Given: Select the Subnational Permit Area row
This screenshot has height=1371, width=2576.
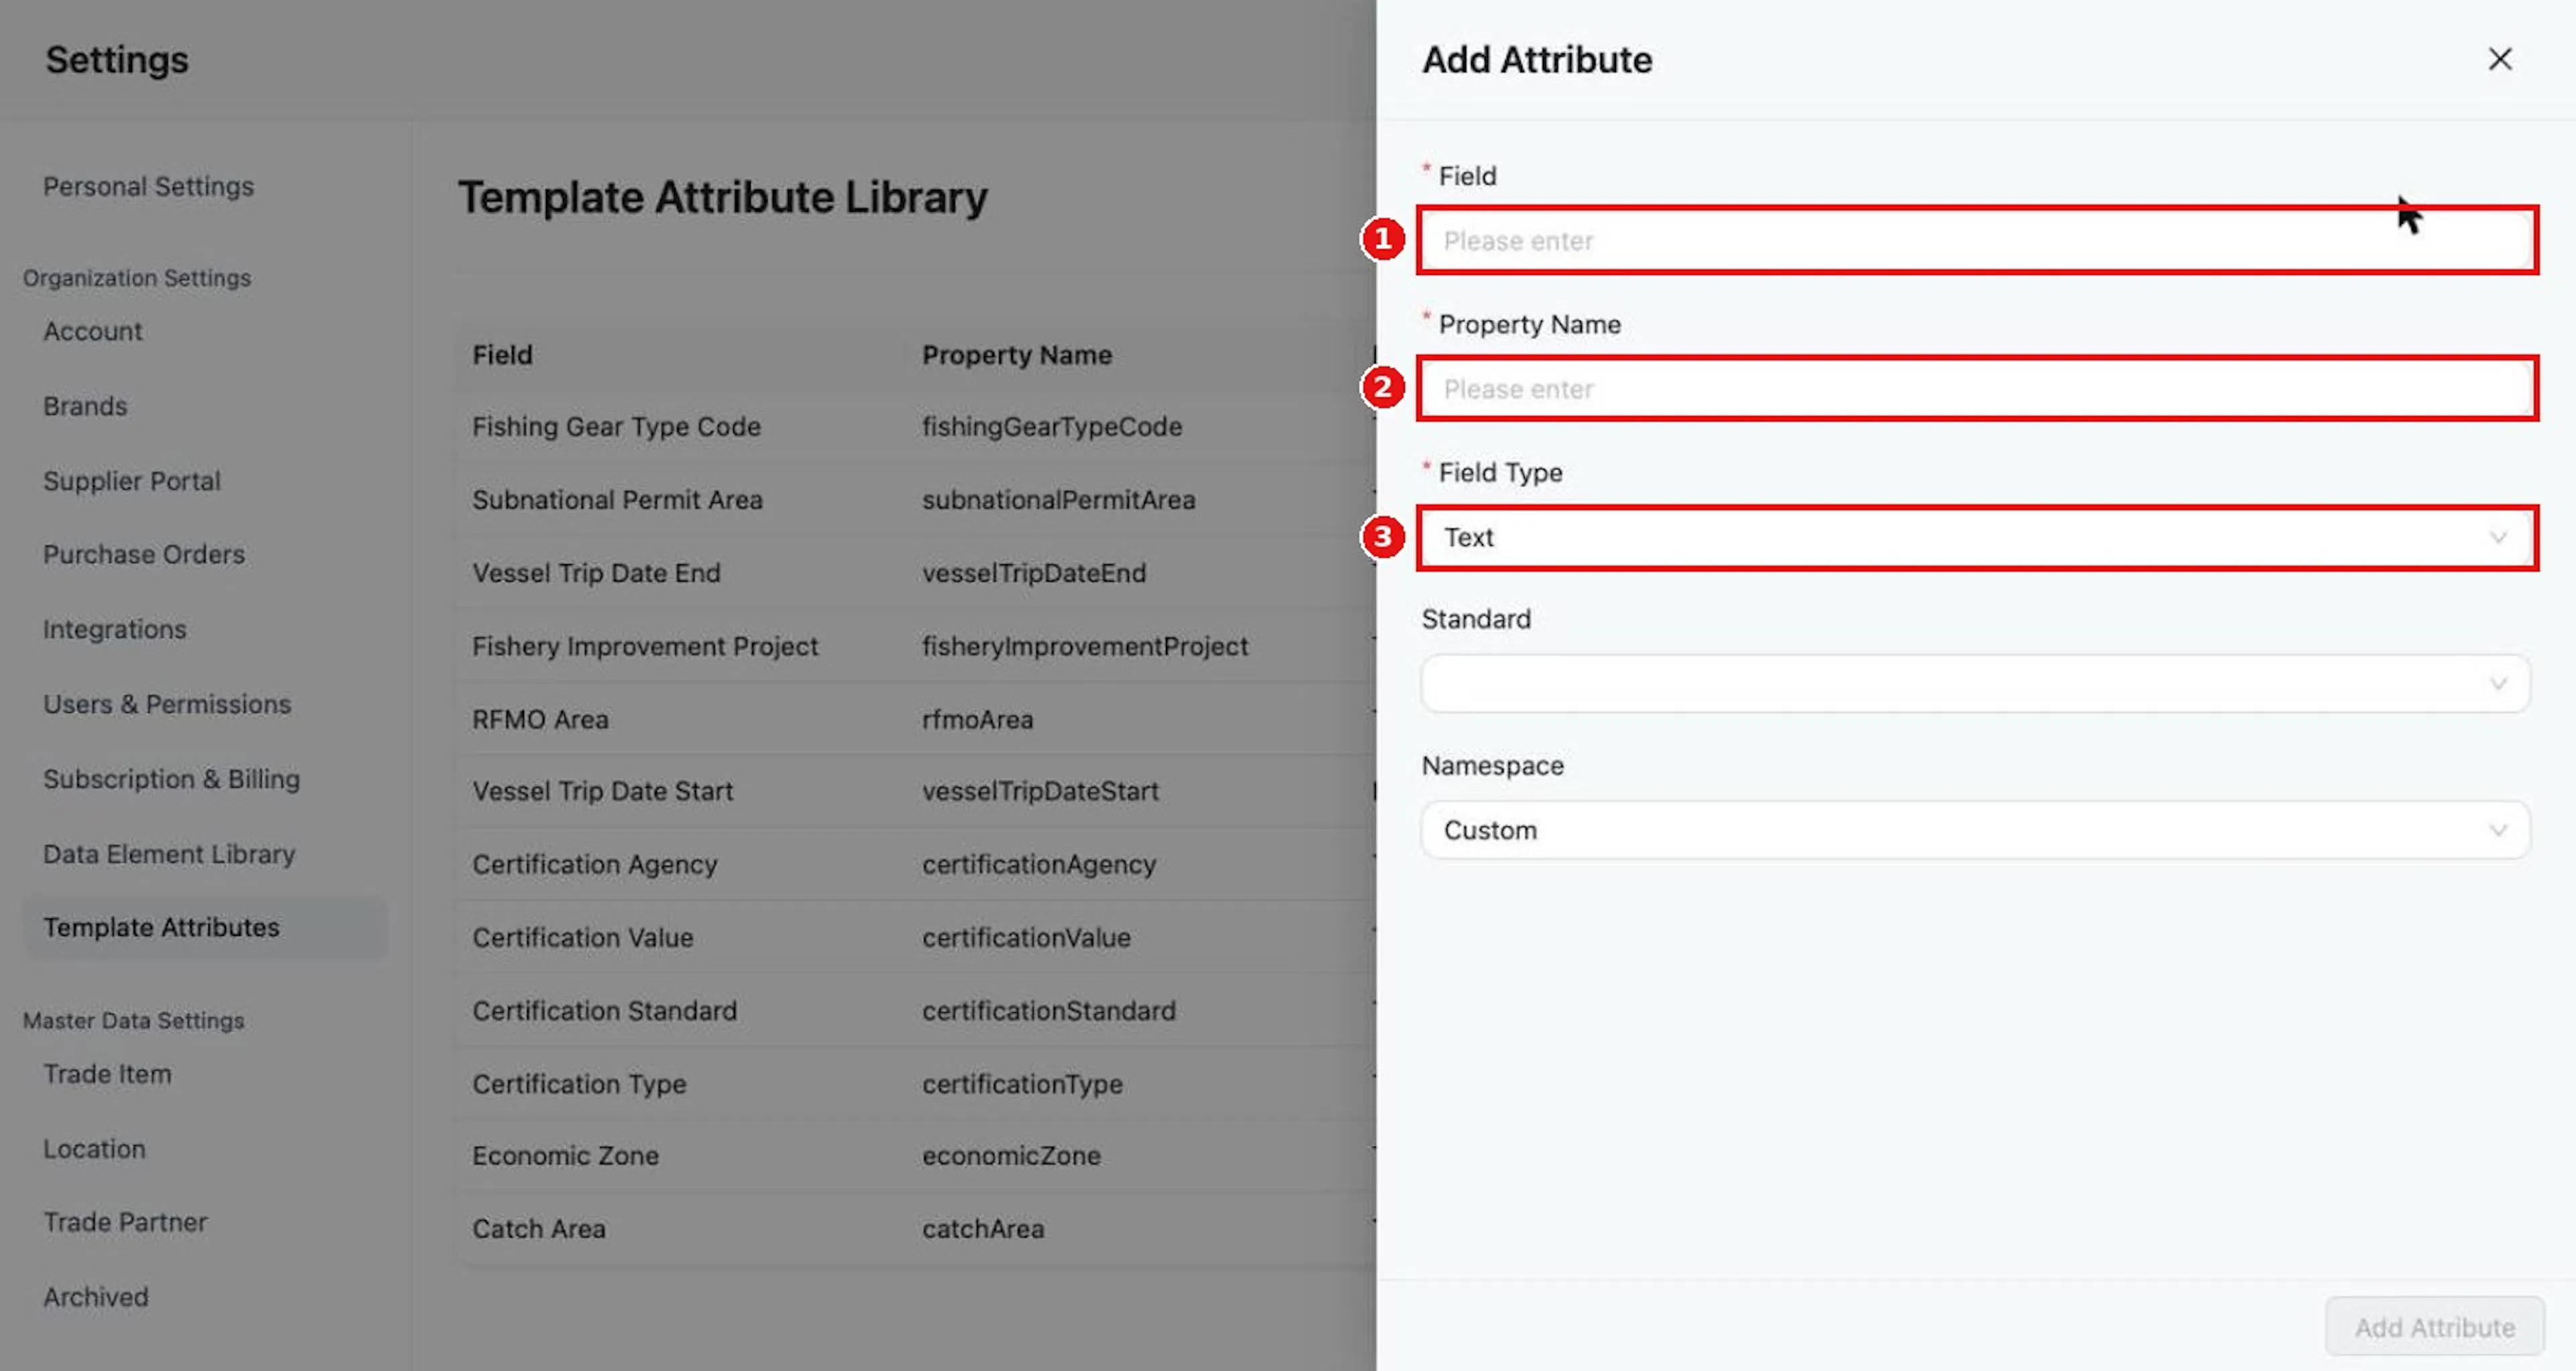Looking at the screenshot, I should click(916, 499).
